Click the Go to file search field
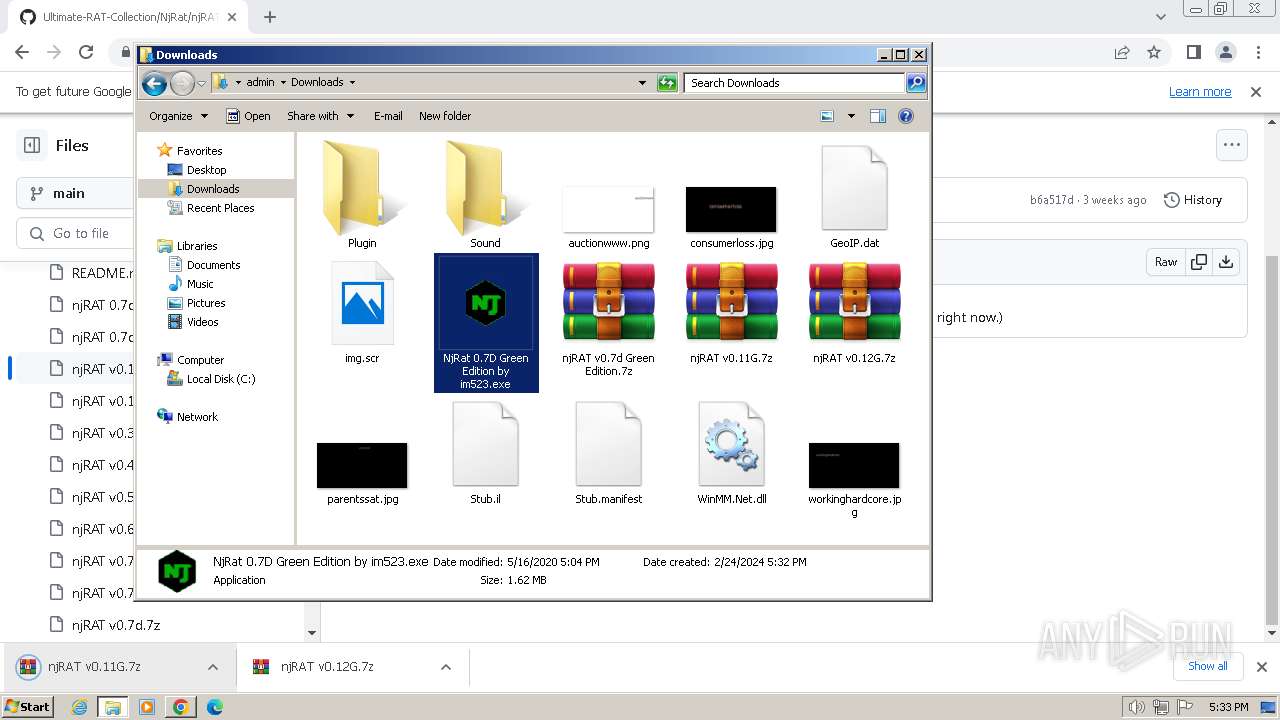Image resolution: width=1280 pixels, height=720 pixels. (x=75, y=233)
